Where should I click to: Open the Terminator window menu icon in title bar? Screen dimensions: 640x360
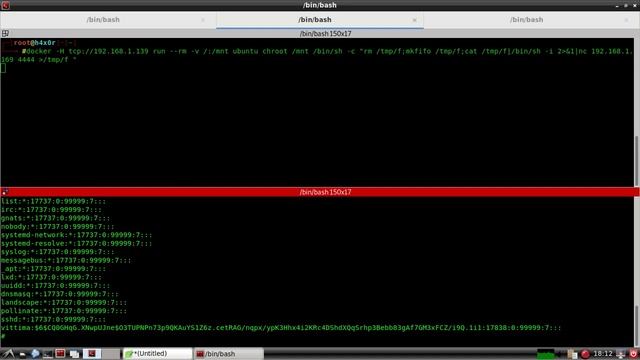coord(5,5)
